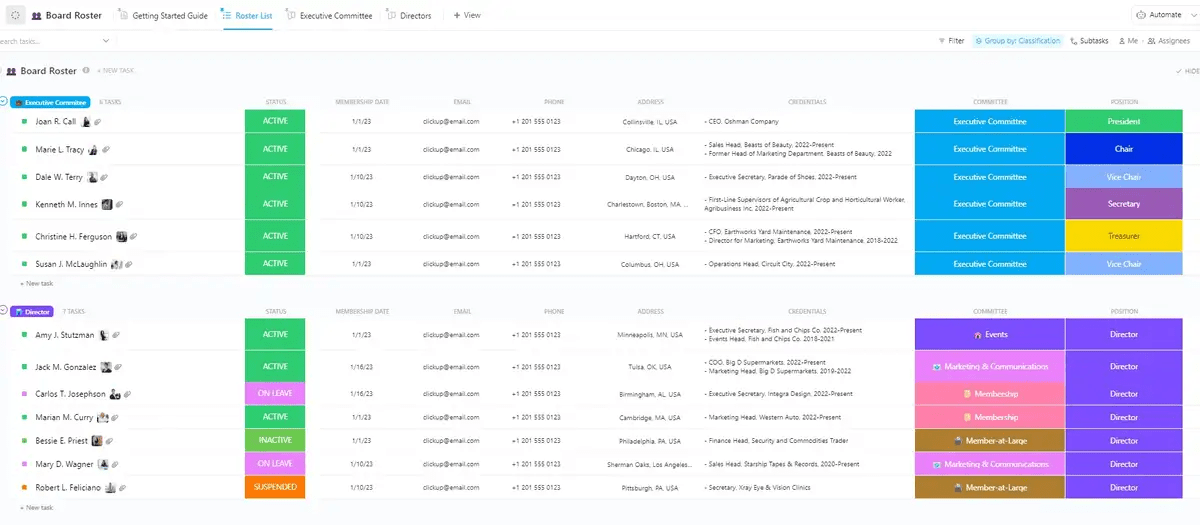Toggle status square for Marie L. Tracy
This screenshot has height=525, width=1200.
point(24,149)
